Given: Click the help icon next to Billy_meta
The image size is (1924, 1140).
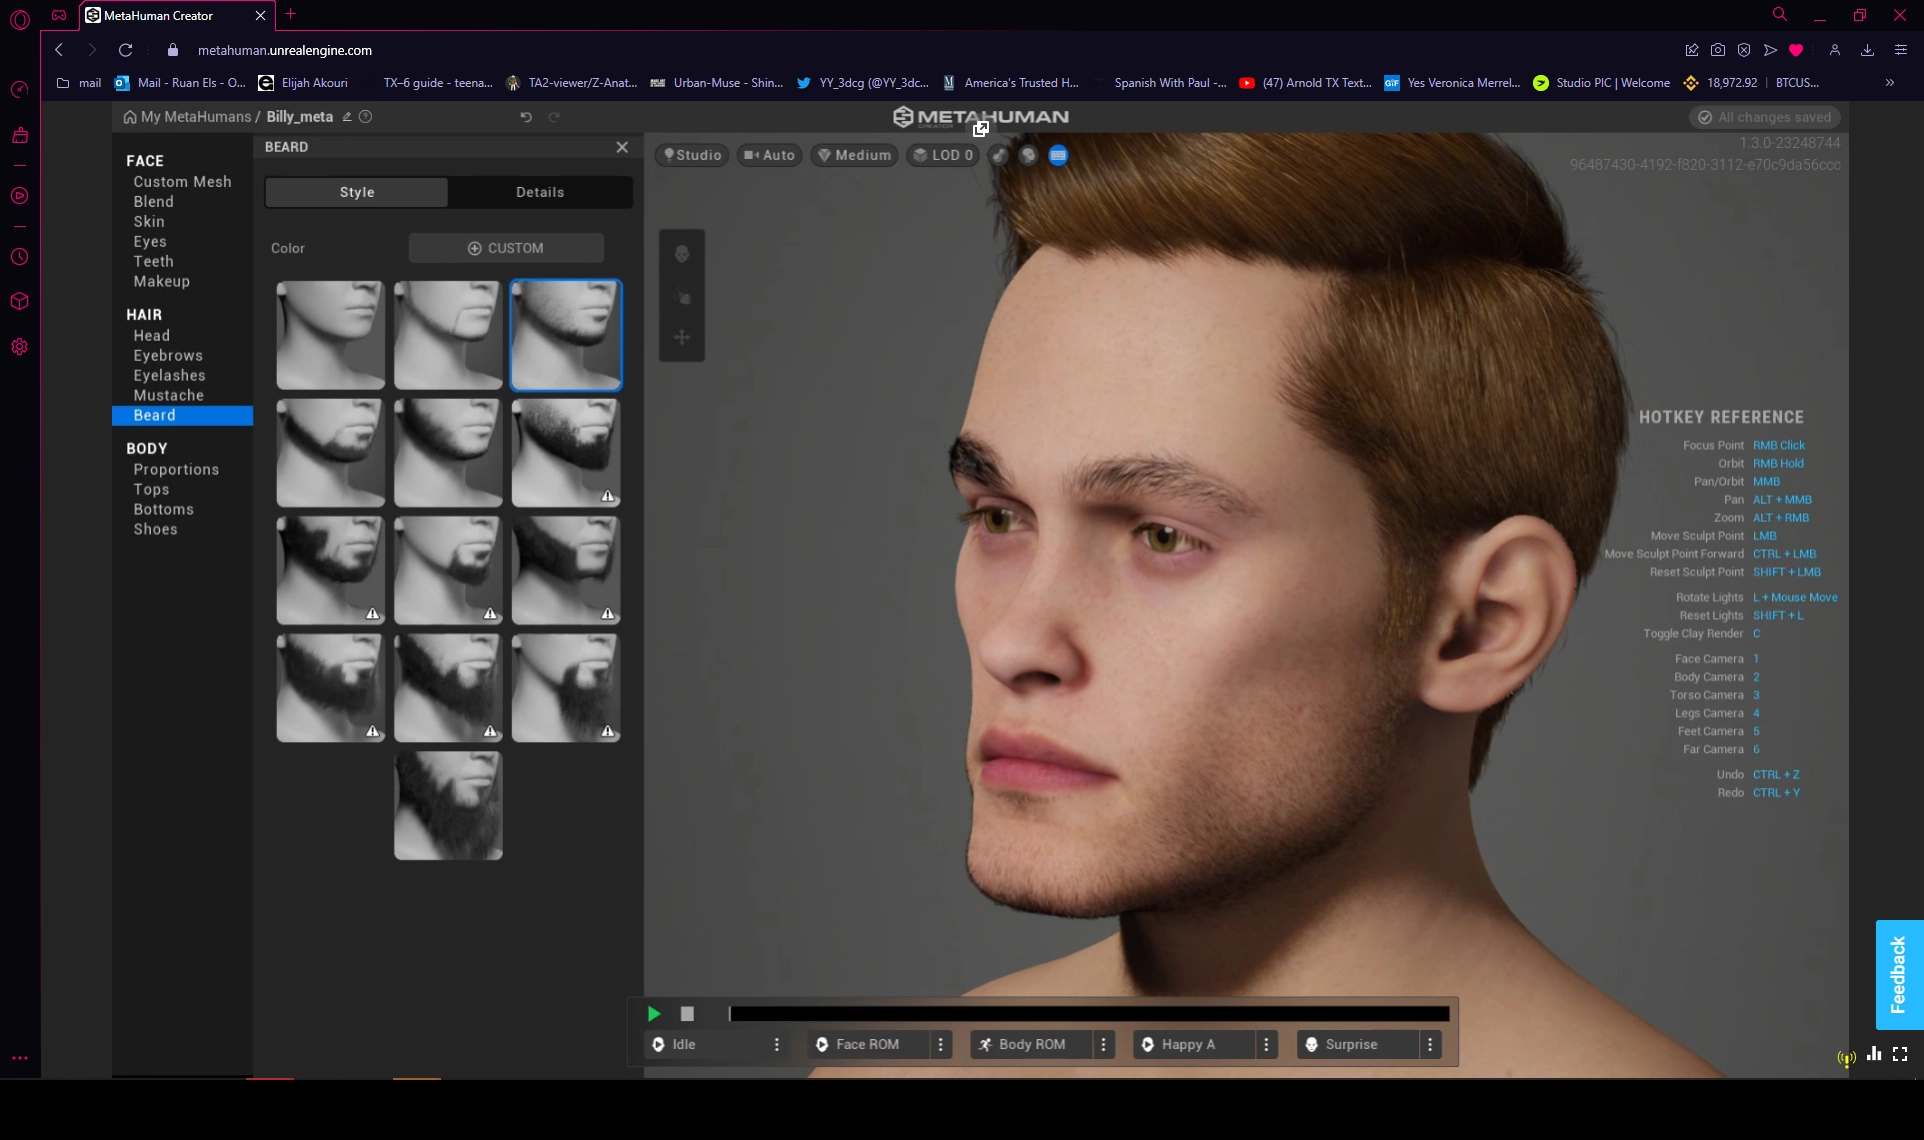Looking at the screenshot, I should tap(366, 117).
